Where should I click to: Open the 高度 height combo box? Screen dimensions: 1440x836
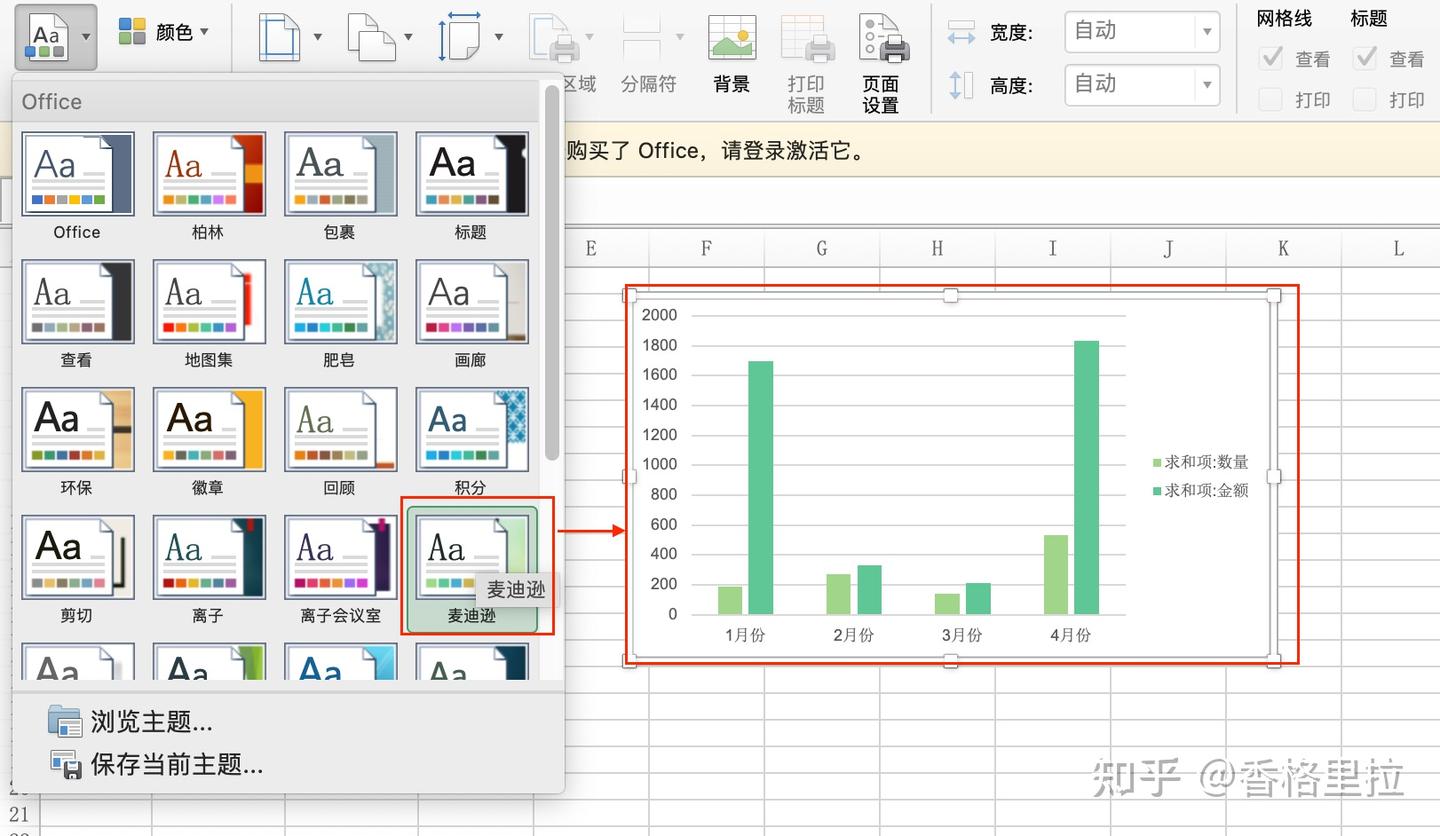click(x=1142, y=84)
